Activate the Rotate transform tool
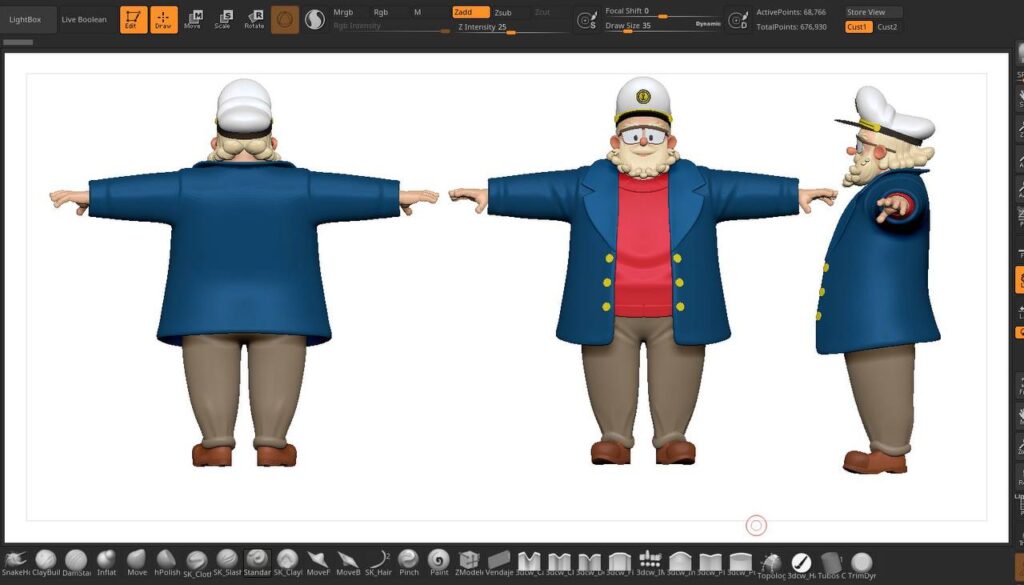 pyautogui.click(x=254, y=19)
